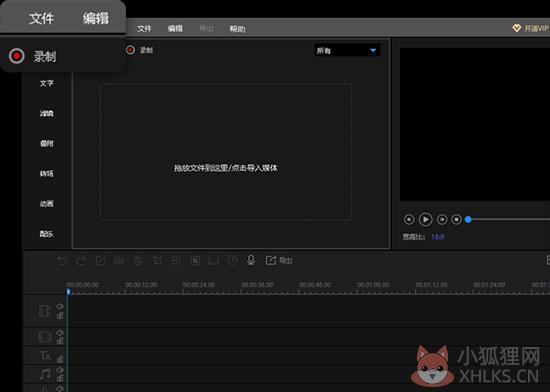This screenshot has height=392, width=550.
Task: Click the microphone voiceover icon
Action: click(251, 260)
